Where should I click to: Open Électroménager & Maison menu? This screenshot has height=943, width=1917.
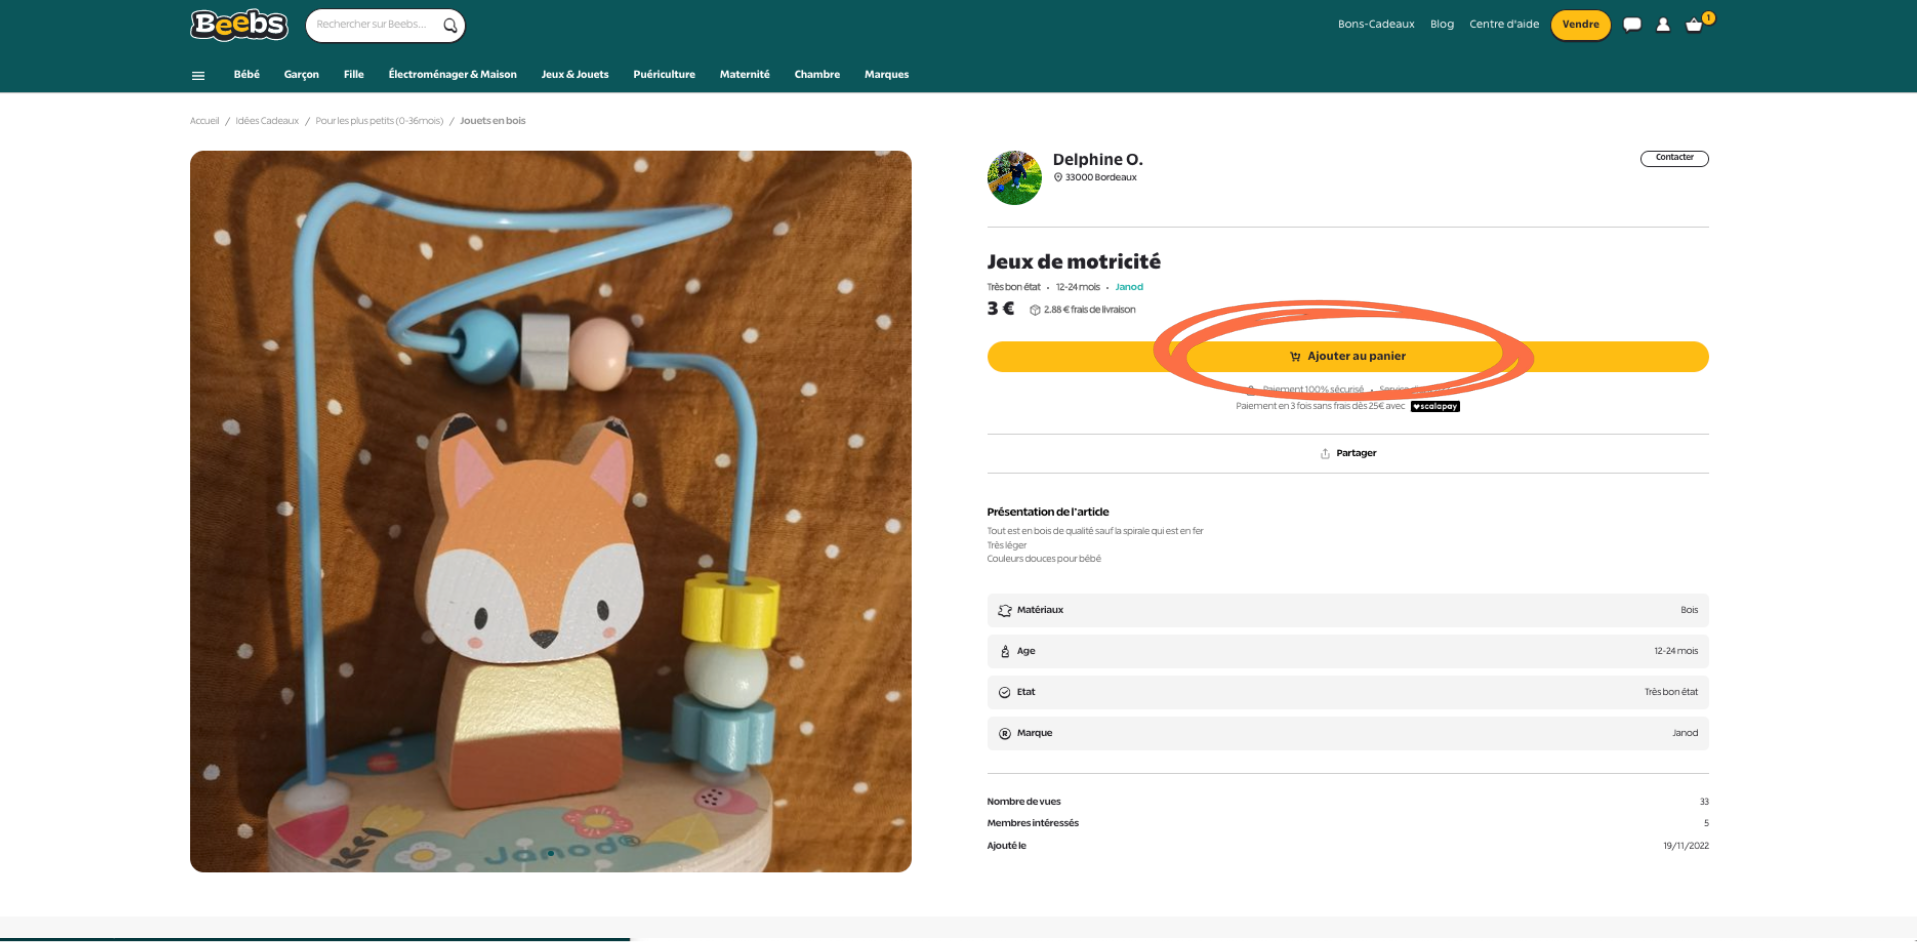(452, 74)
